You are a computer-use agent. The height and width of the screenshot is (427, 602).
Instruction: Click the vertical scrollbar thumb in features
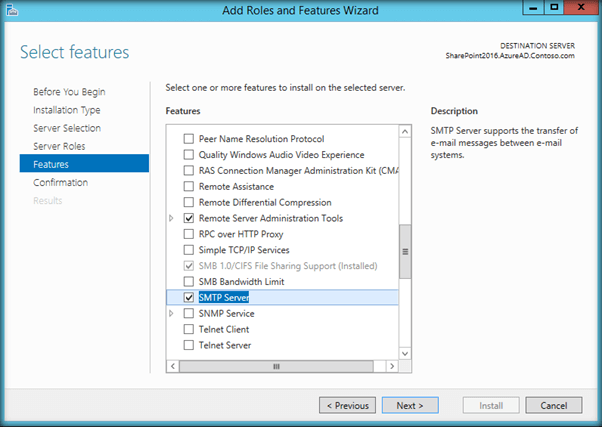pos(405,250)
